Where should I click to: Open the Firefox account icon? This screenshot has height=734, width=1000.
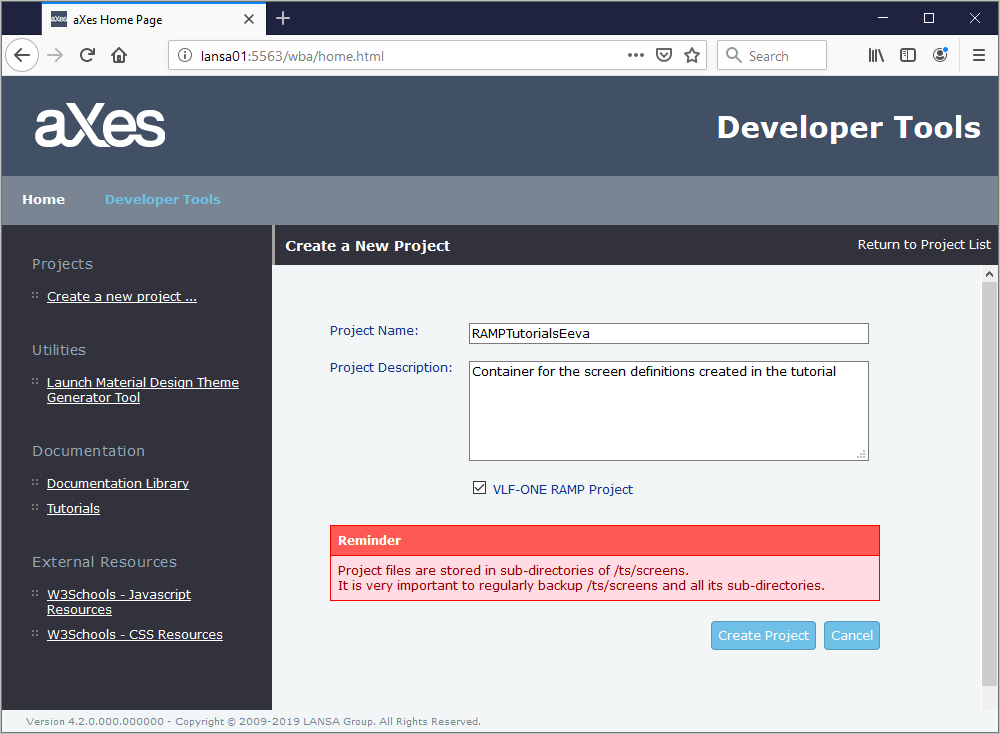tap(940, 55)
